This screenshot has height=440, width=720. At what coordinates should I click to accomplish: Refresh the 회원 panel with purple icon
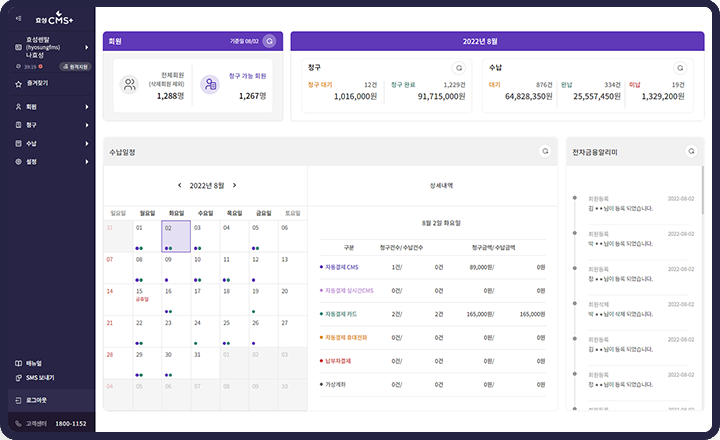click(x=270, y=41)
